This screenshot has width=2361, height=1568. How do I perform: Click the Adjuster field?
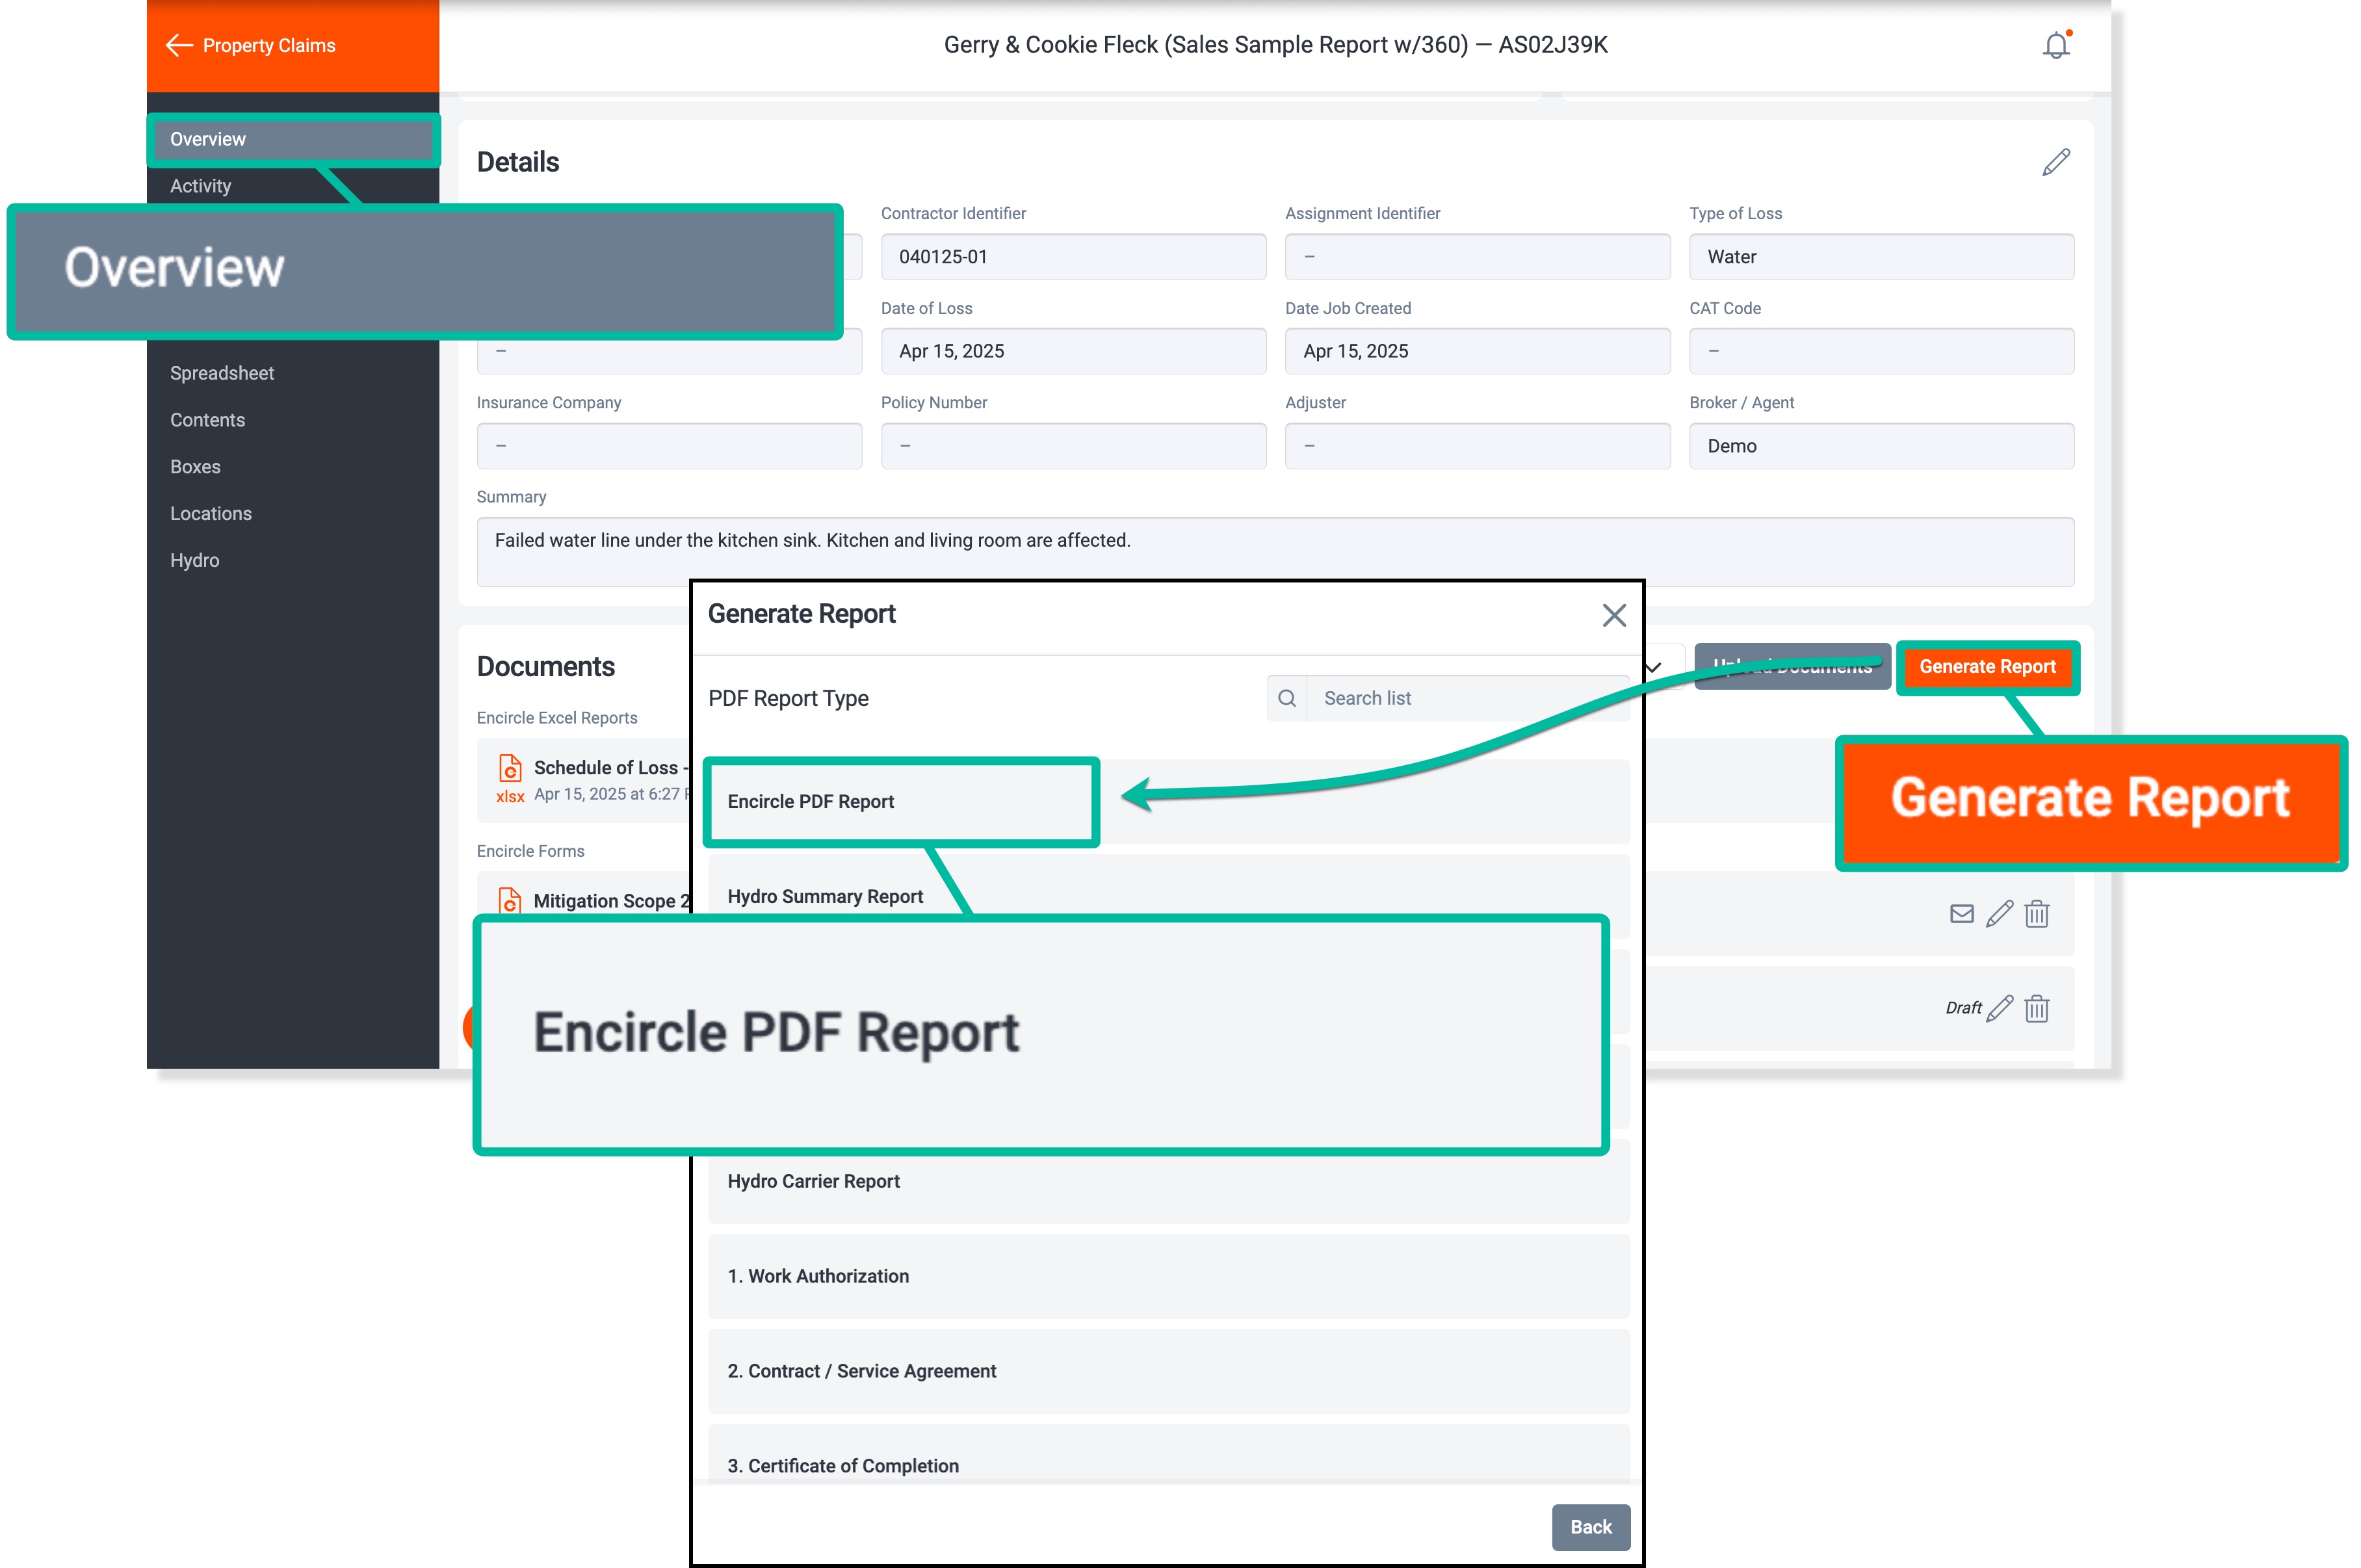[1477, 446]
